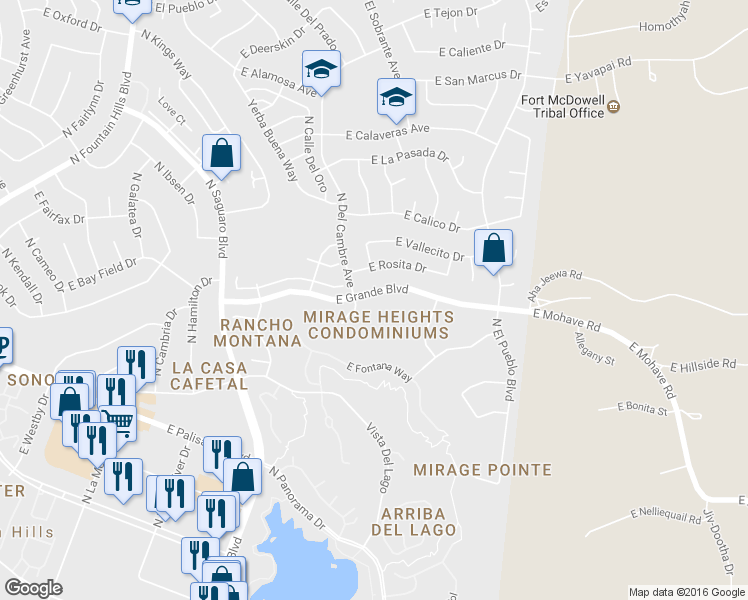Select shopping bag marker on N Saguaro Blvd
This screenshot has height=600, width=748.
click(x=221, y=153)
